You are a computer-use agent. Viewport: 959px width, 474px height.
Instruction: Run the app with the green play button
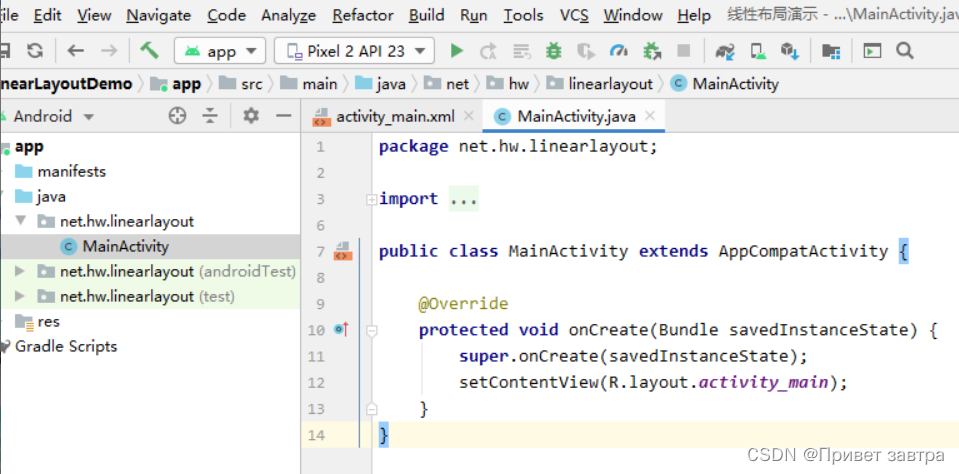(x=456, y=51)
